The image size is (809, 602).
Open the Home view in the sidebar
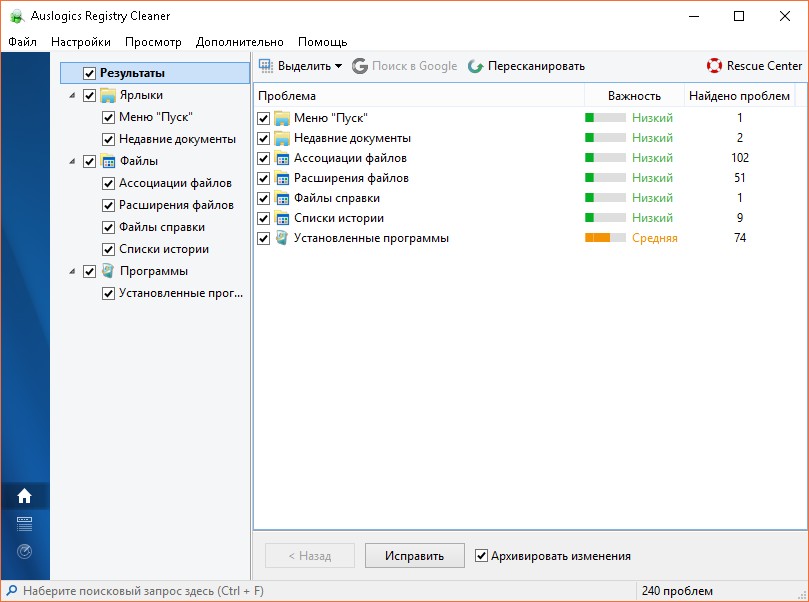tap(24, 496)
